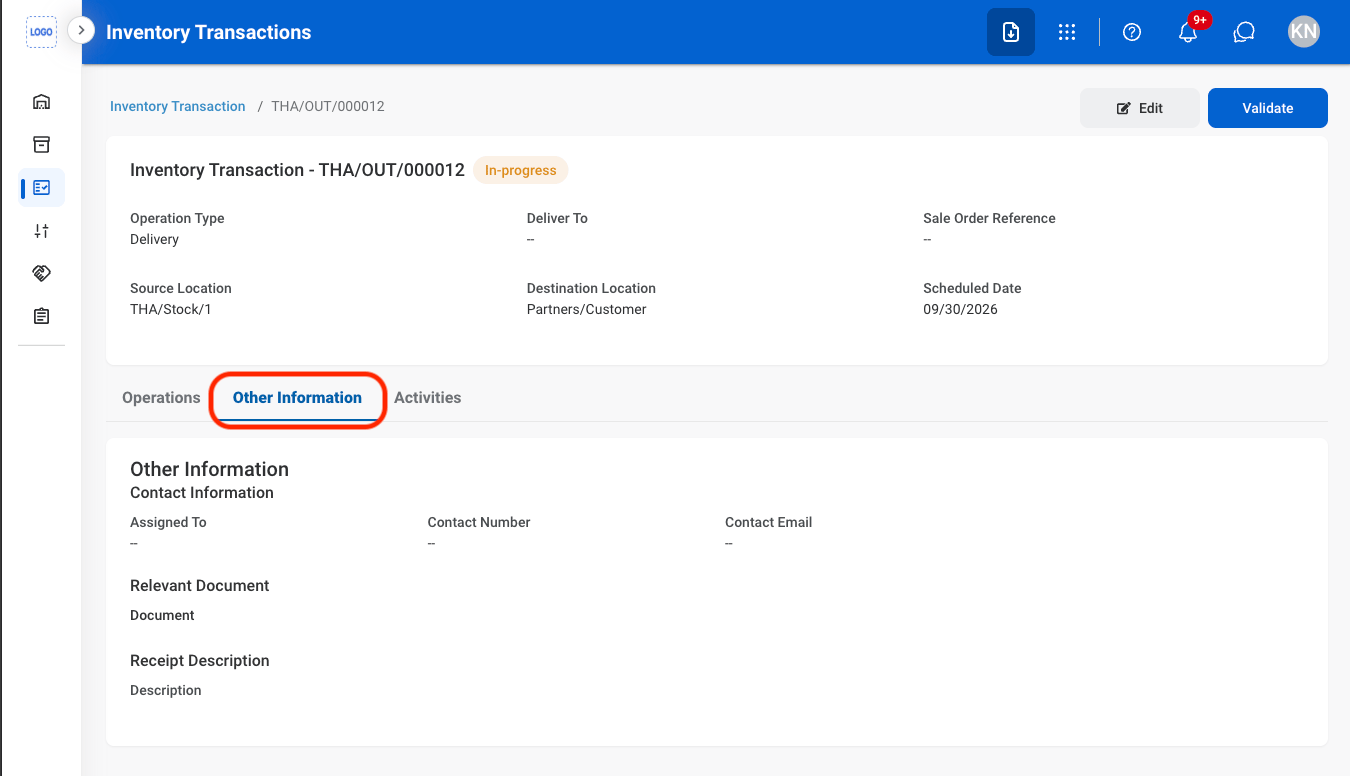Select the Other Information tab
The height and width of the screenshot is (776, 1350).
point(297,397)
